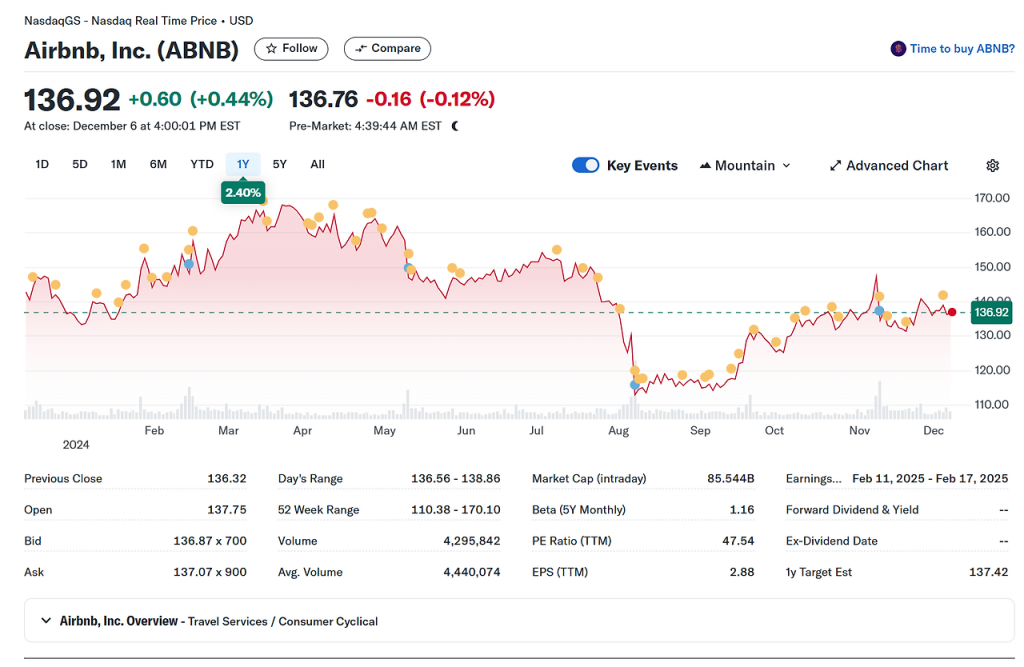This screenshot has height=667, width=1024.
Task: Click the closing price 136.92 headline
Action: click(72, 100)
